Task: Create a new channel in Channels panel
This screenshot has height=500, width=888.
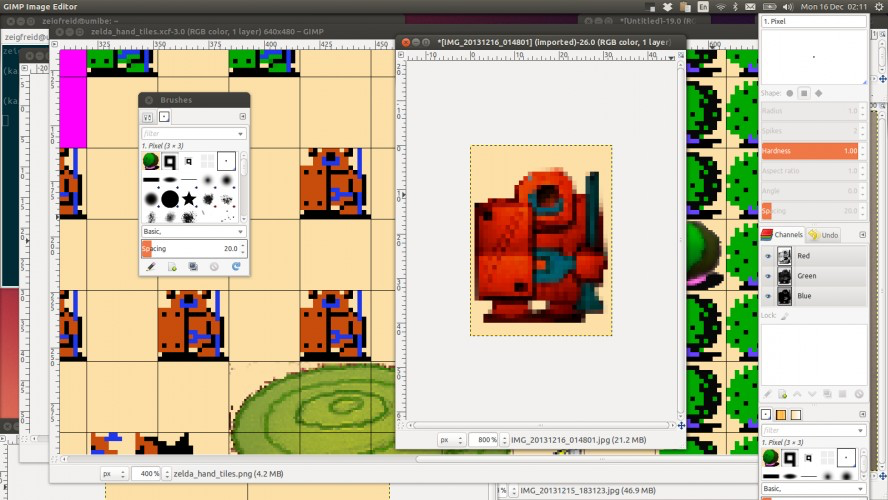Action: point(783,394)
